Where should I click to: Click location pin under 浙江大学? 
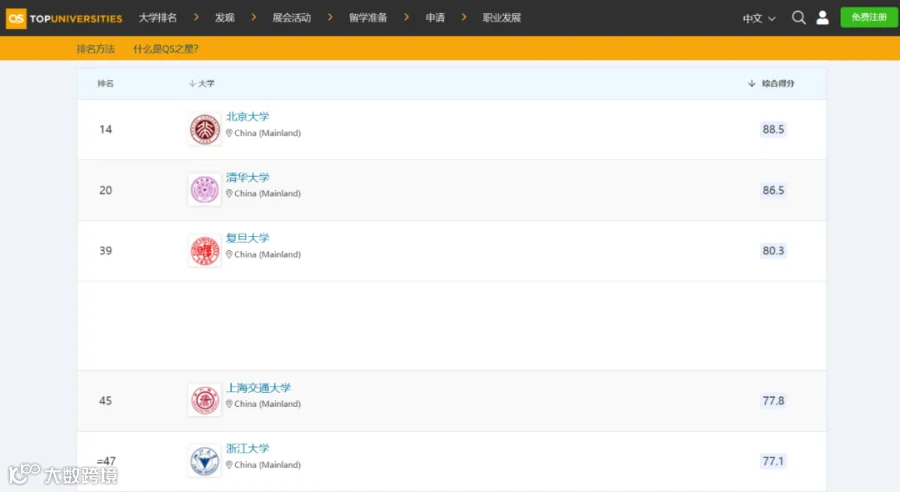tap(229, 464)
